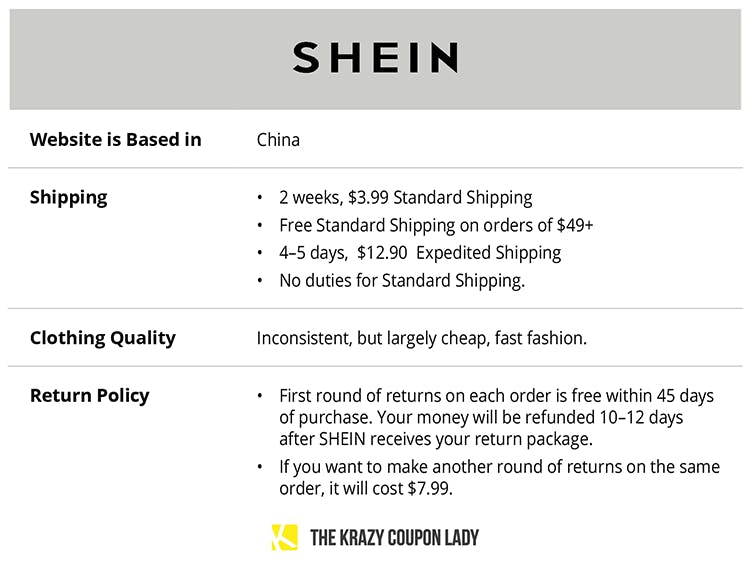The height and width of the screenshot is (579, 750).
Task: Click bullet point before '2 weeks' line
Action: pos(260,198)
